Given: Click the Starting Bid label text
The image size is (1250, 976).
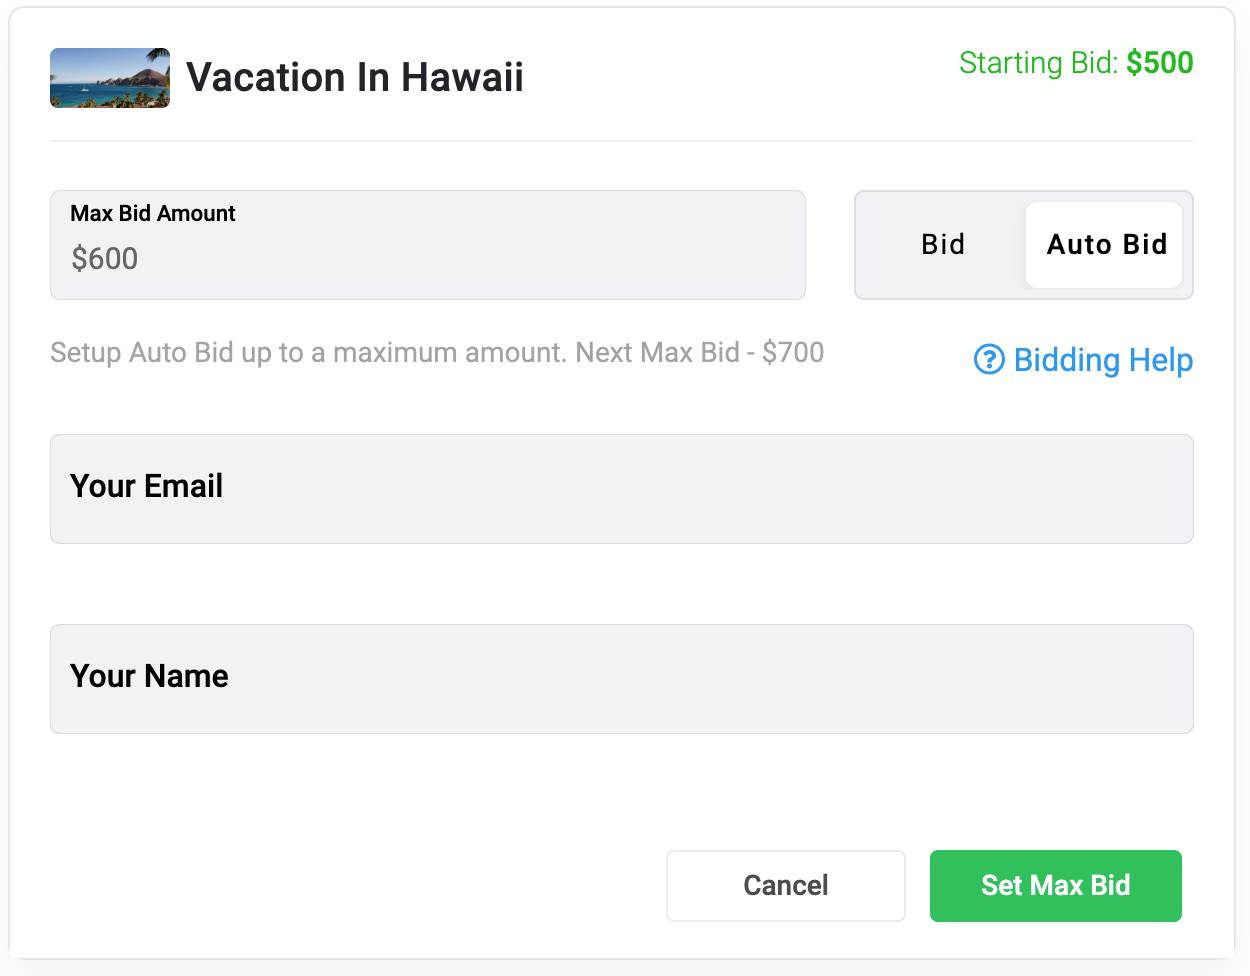Looking at the screenshot, I should pos(1038,63).
